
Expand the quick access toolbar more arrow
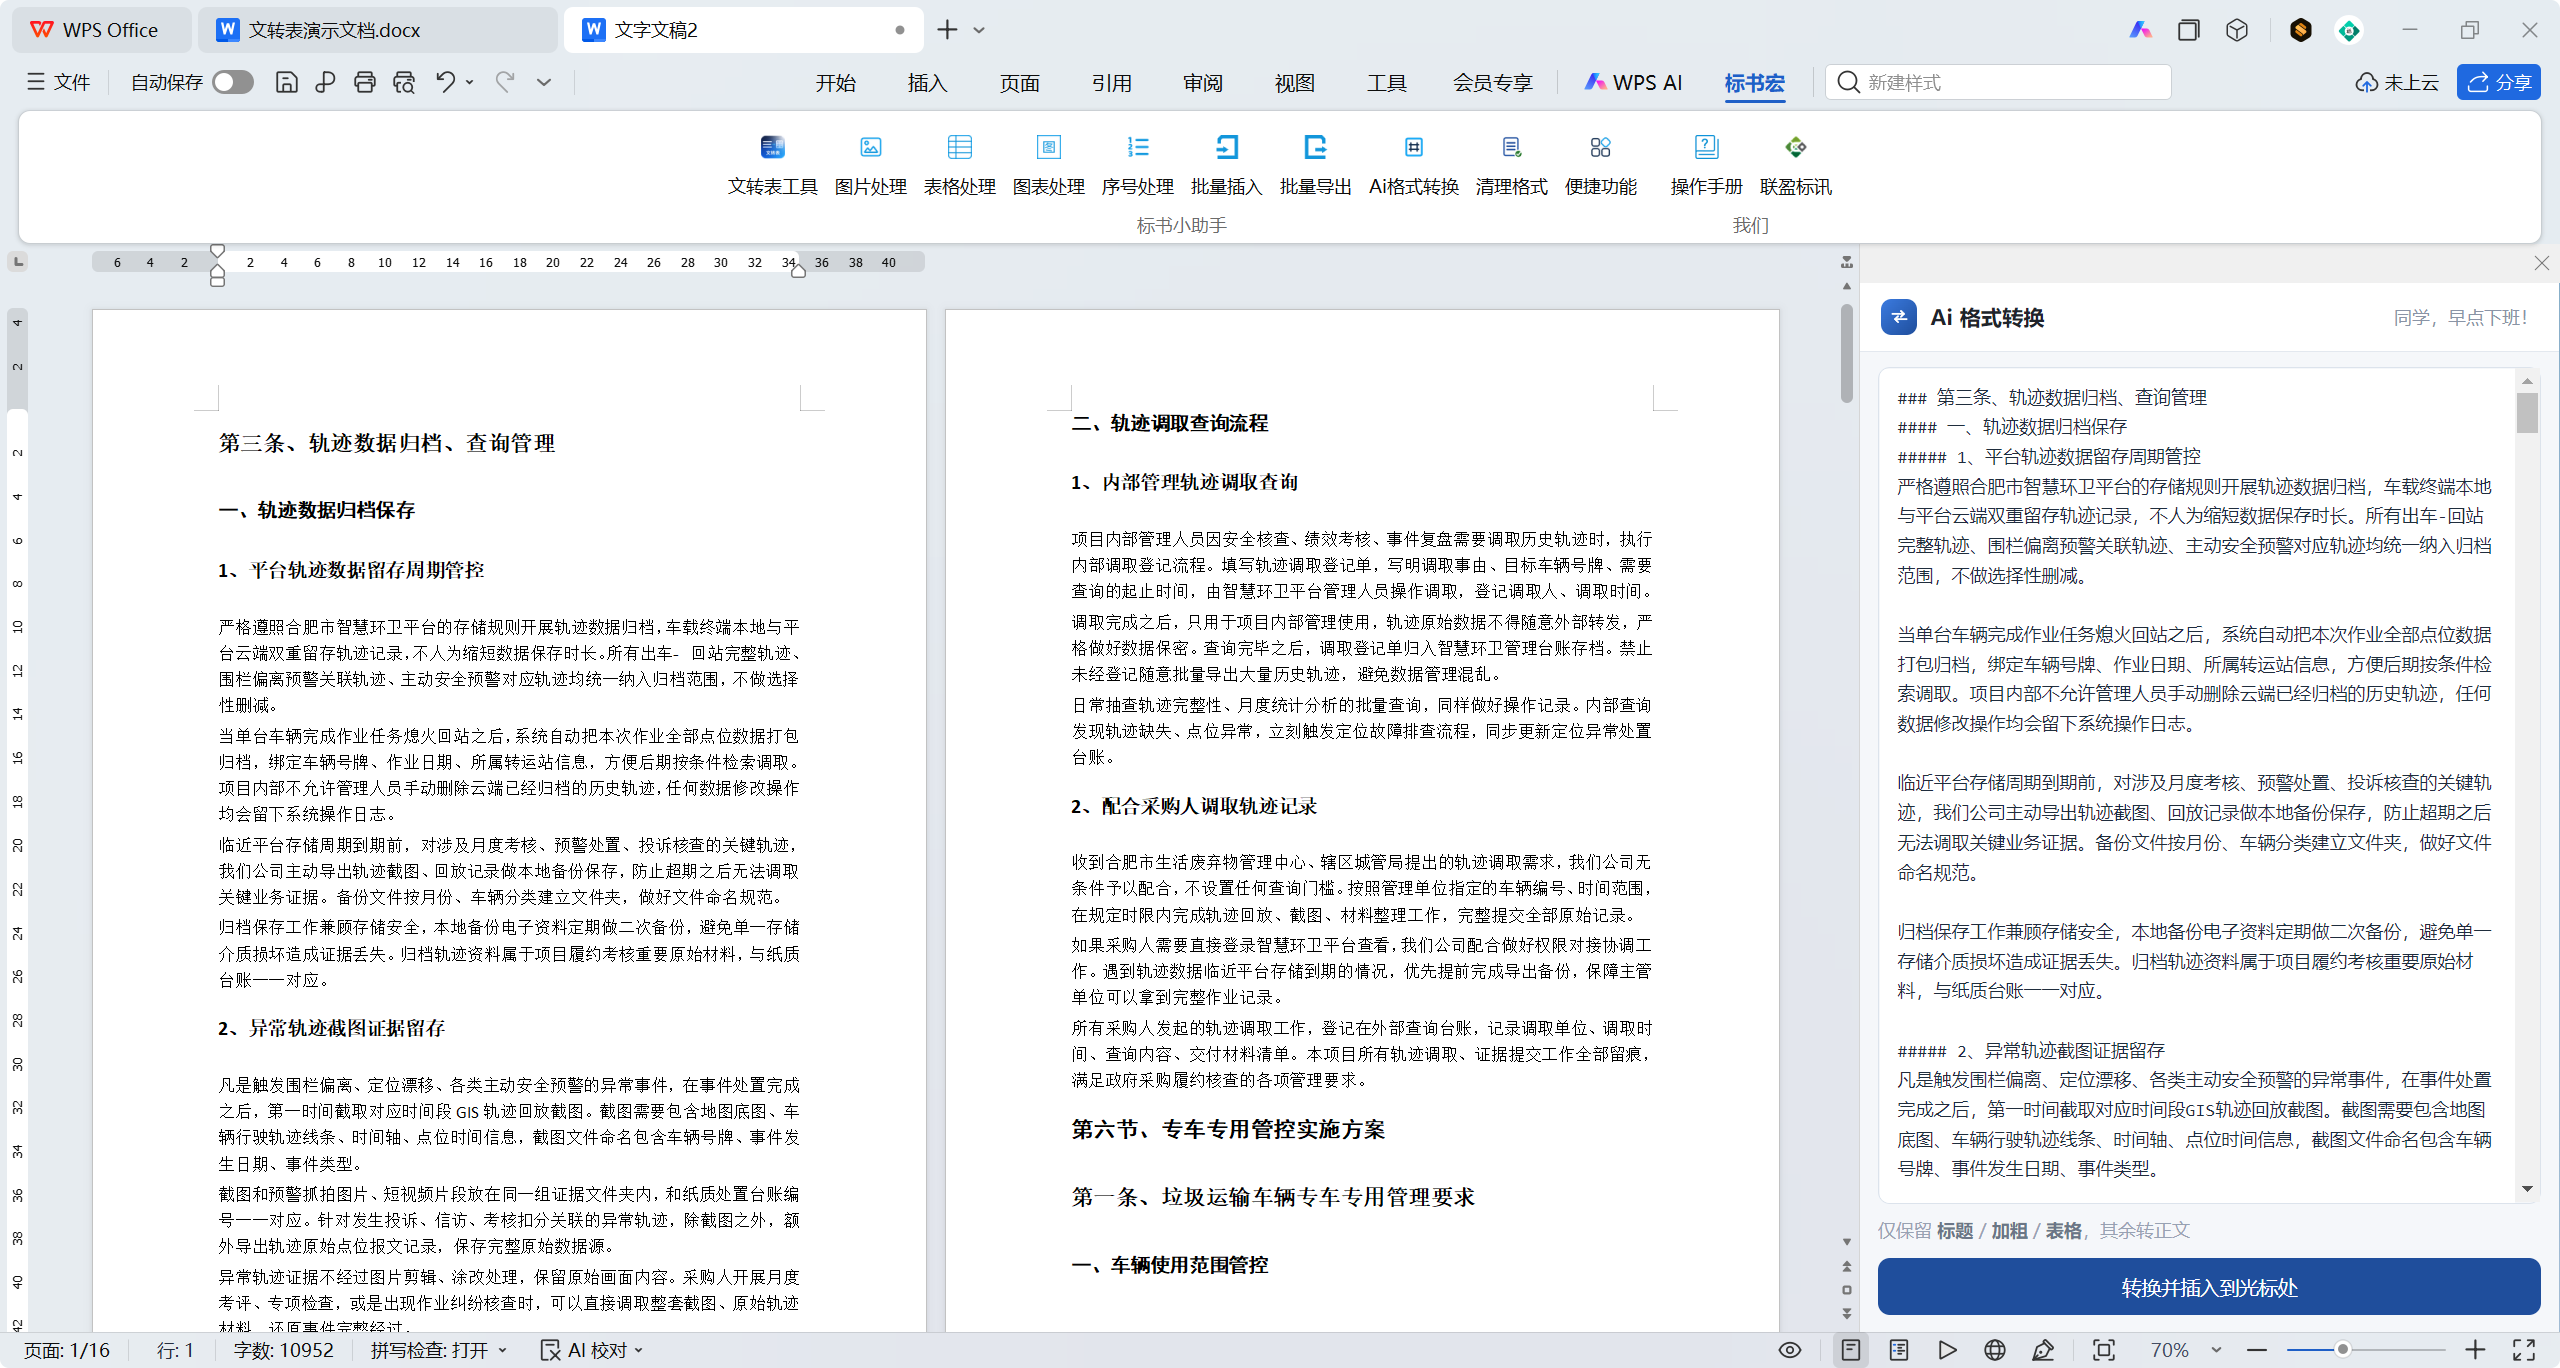pyautogui.click(x=544, y=83)
